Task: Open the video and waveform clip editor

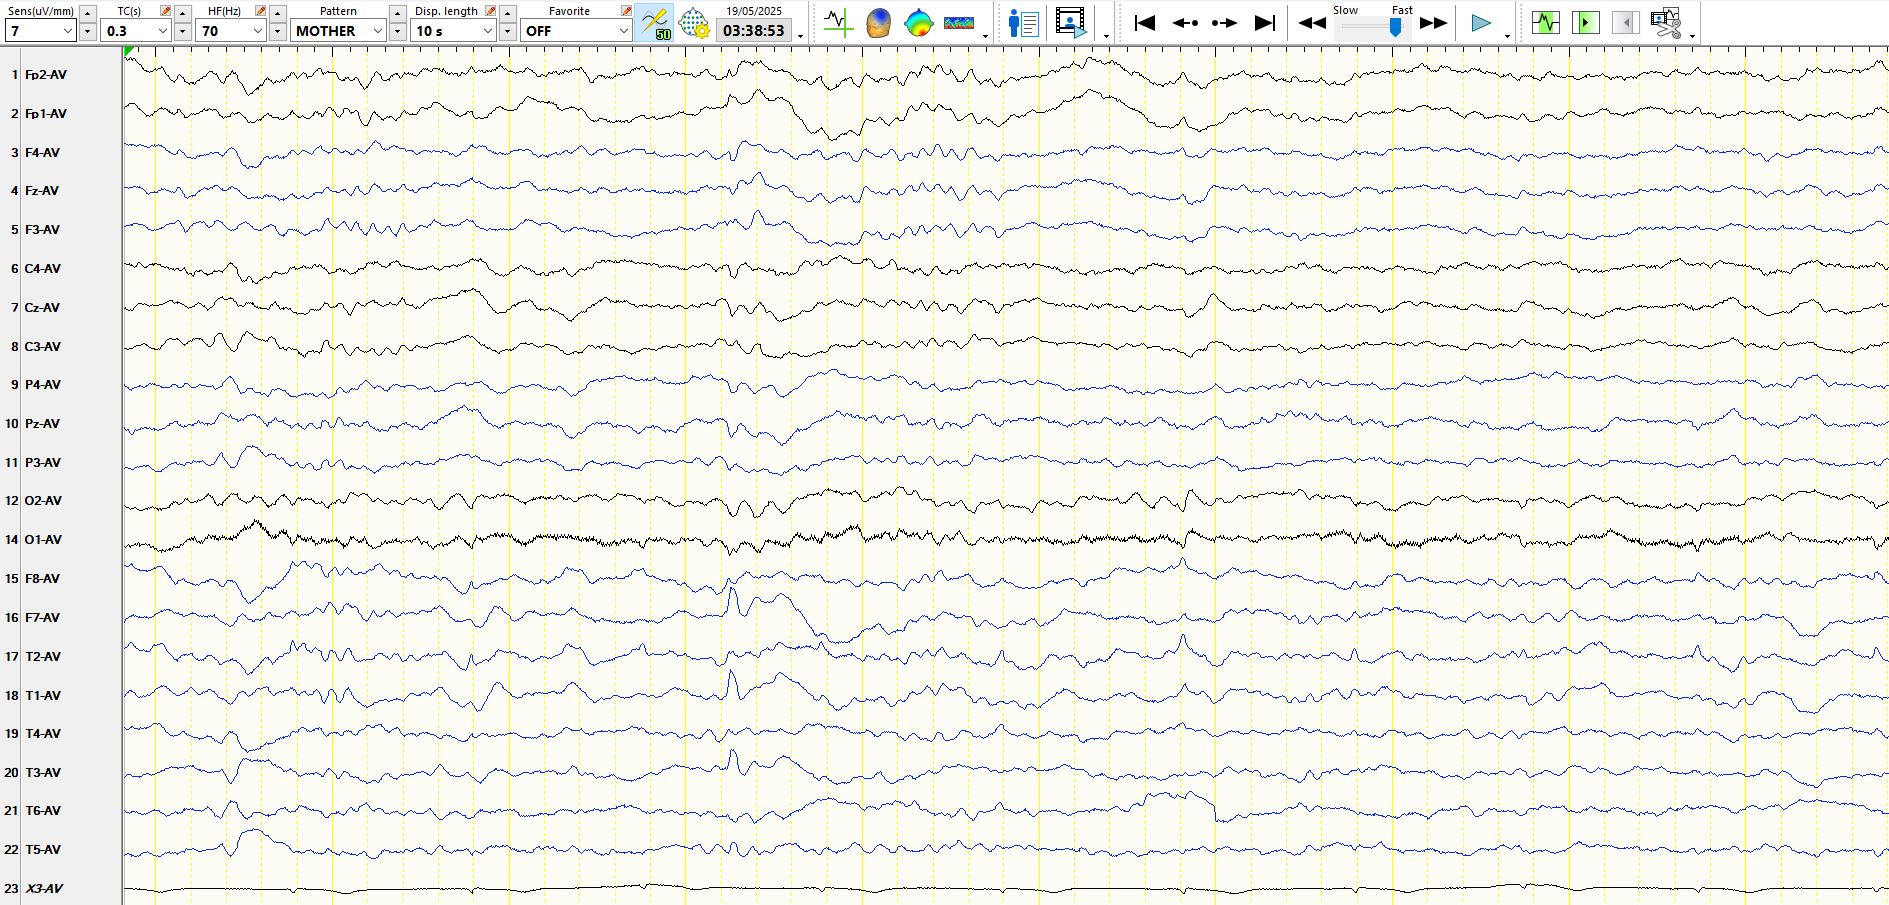Action: tap(1665, 23)
